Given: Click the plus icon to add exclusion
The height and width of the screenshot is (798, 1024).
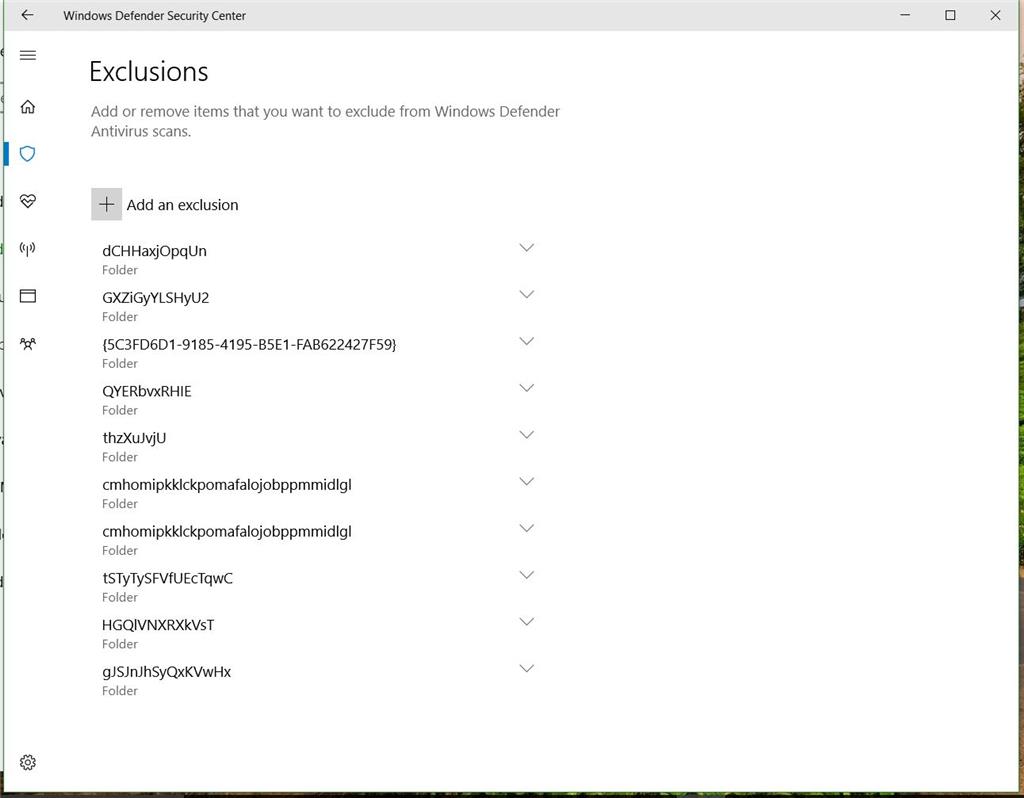Looking at the screenshot, I should pyautogui.click(x=106, y=204).
